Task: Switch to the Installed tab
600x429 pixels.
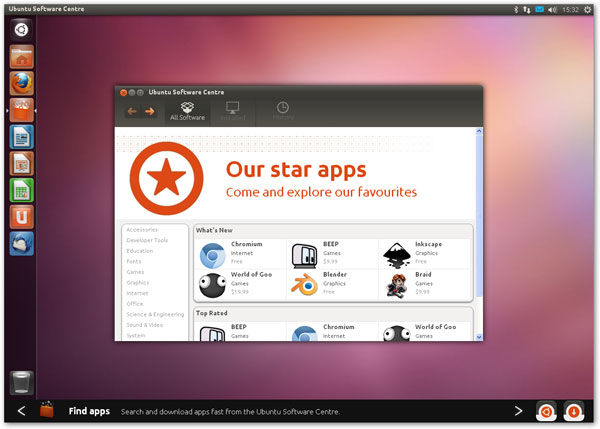Action: (x=233, y=111)
